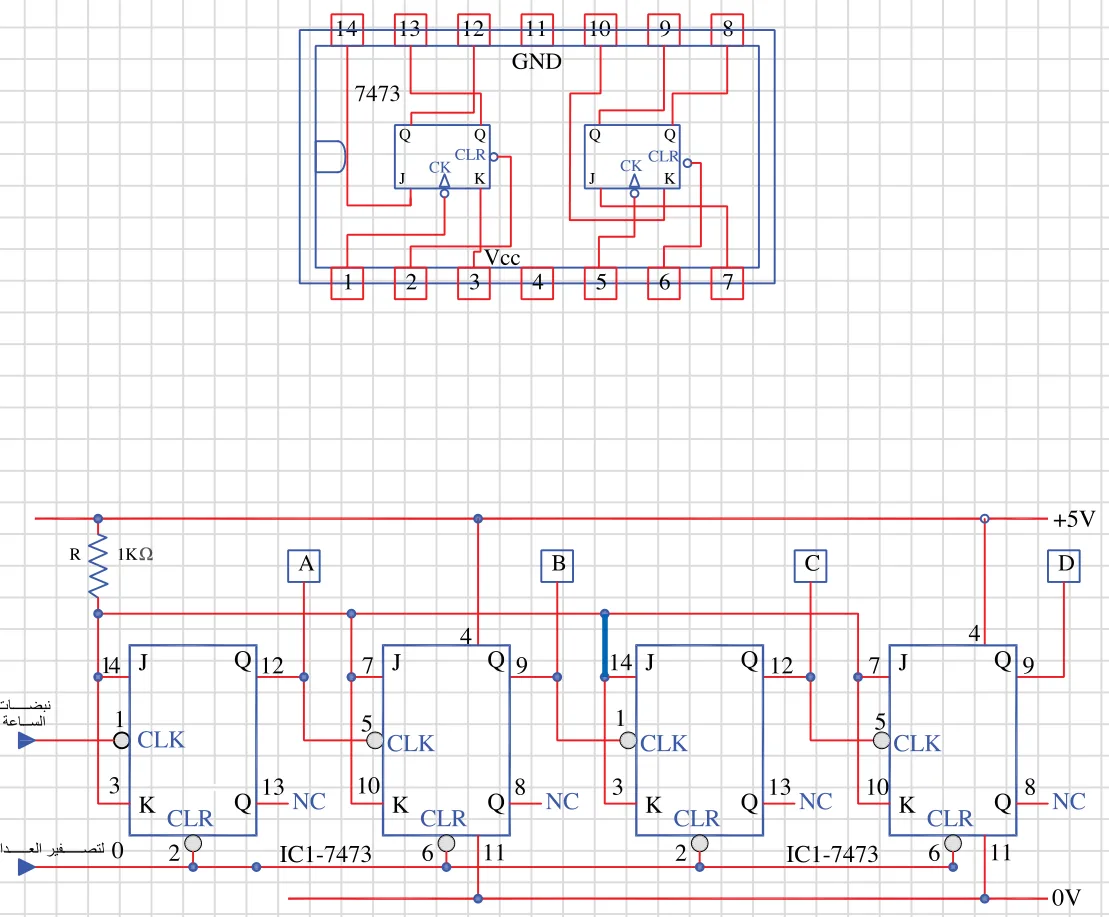
Task: Click red pin box 10 on the 7473 pinout
Action: coord(600,30)
